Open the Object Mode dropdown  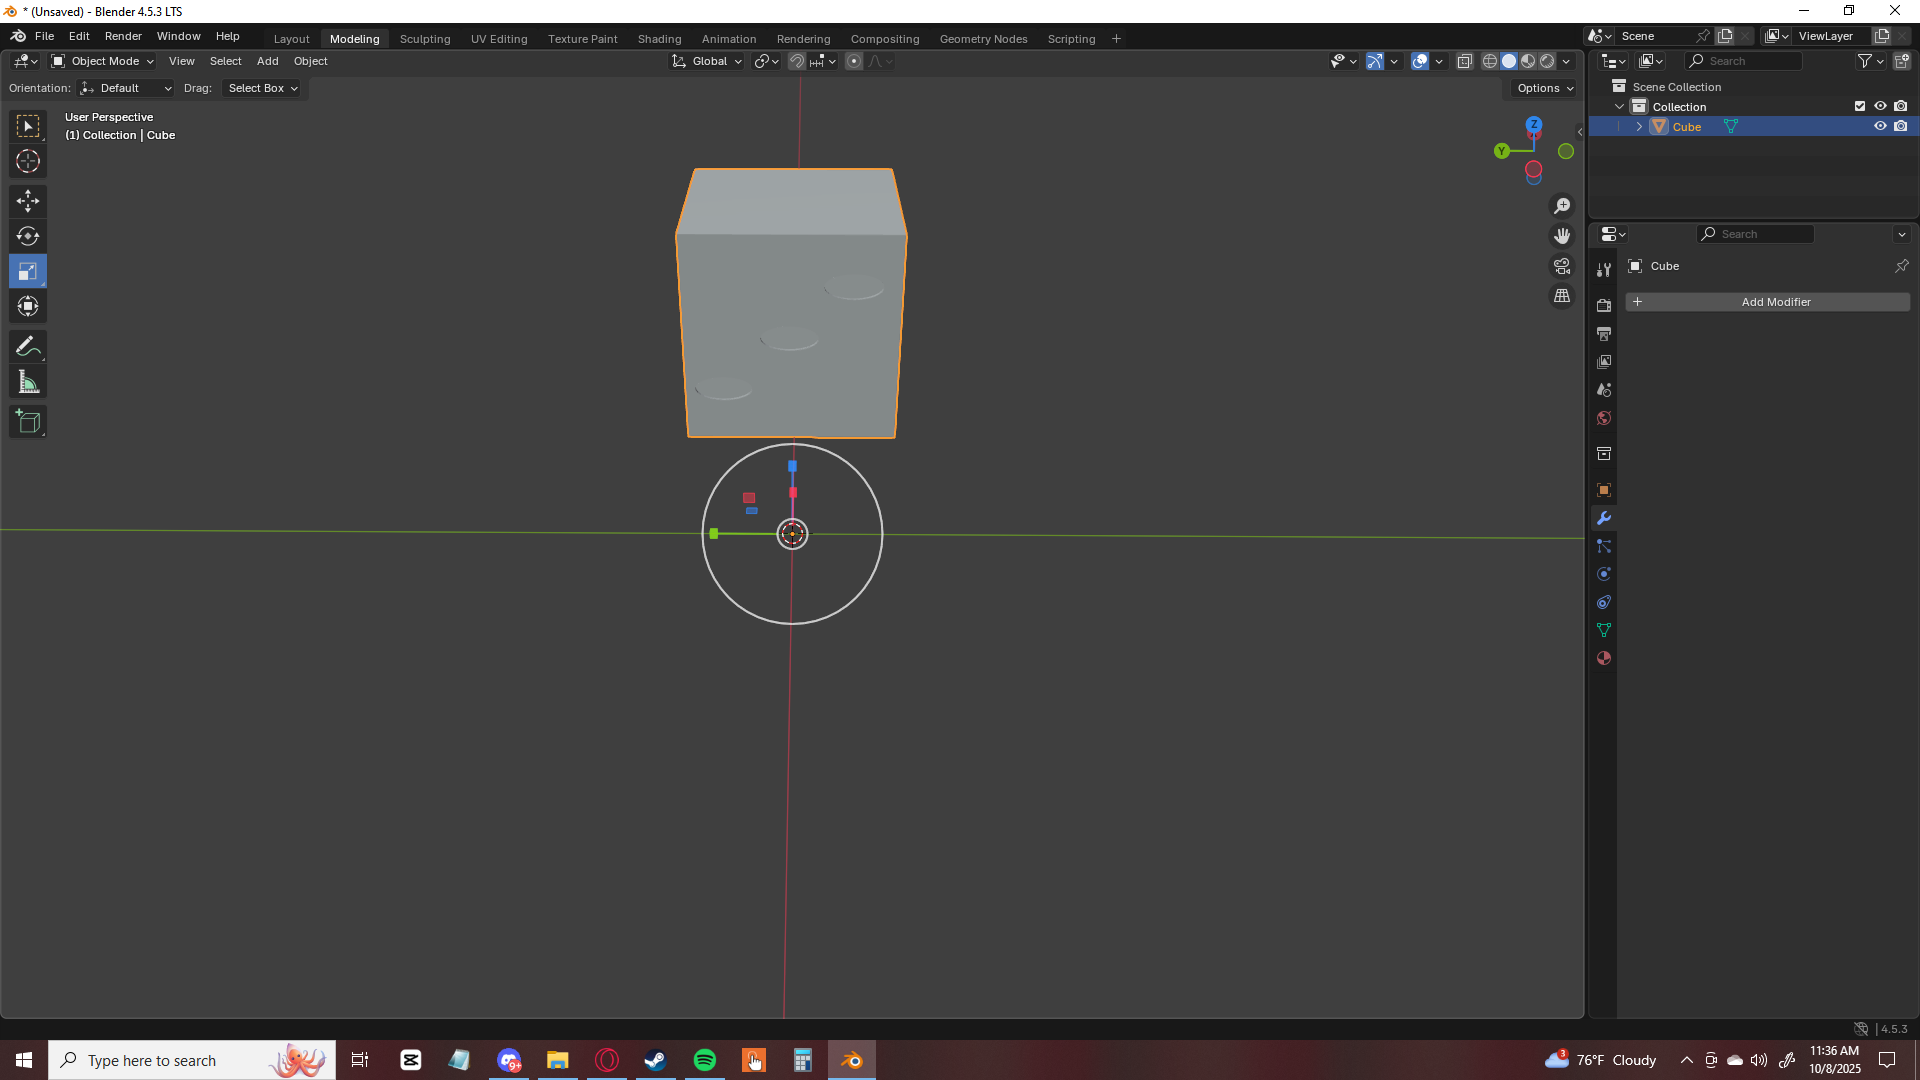tap(103, 61)
